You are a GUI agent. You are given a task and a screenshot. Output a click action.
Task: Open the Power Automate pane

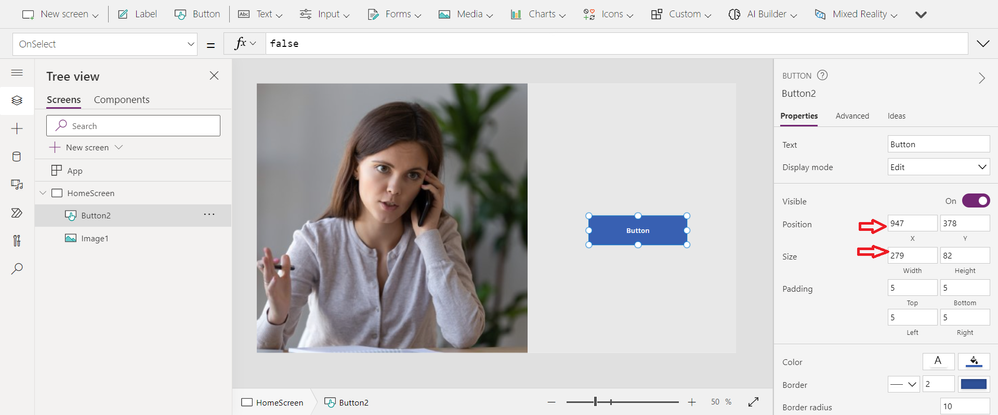(x=17, y=213)
